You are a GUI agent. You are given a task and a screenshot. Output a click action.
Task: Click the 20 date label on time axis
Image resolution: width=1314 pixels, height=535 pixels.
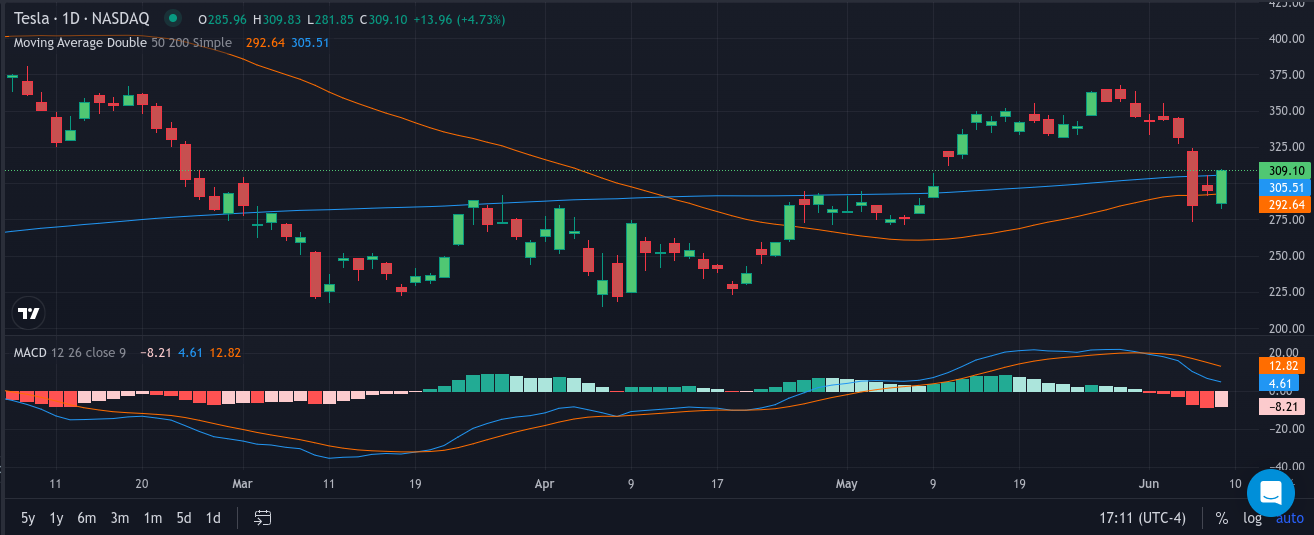point(141,483)
